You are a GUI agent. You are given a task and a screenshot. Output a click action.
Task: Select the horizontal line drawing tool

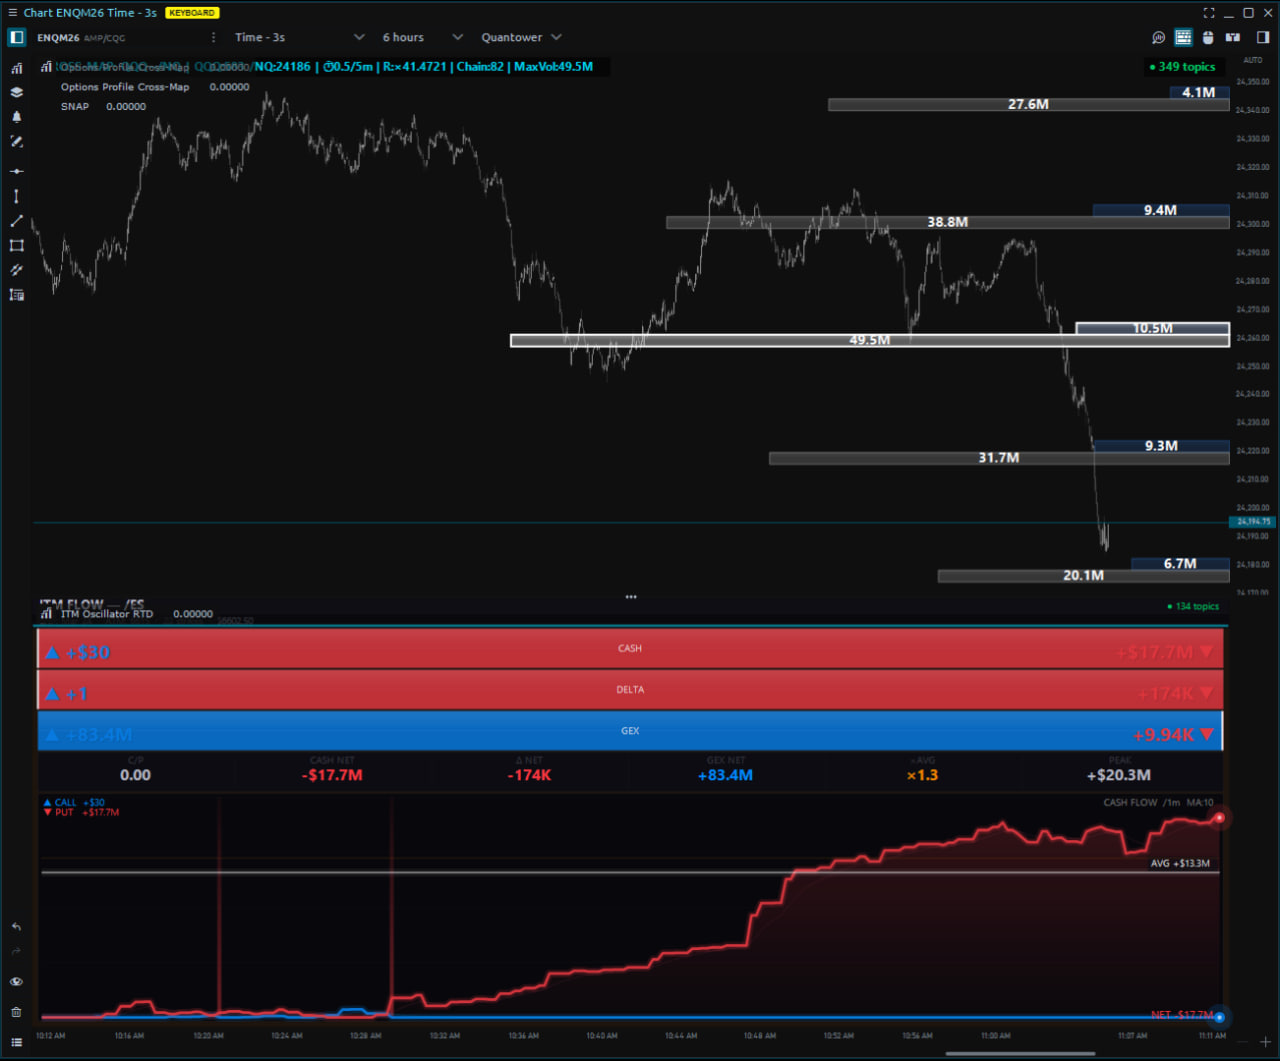16,171
